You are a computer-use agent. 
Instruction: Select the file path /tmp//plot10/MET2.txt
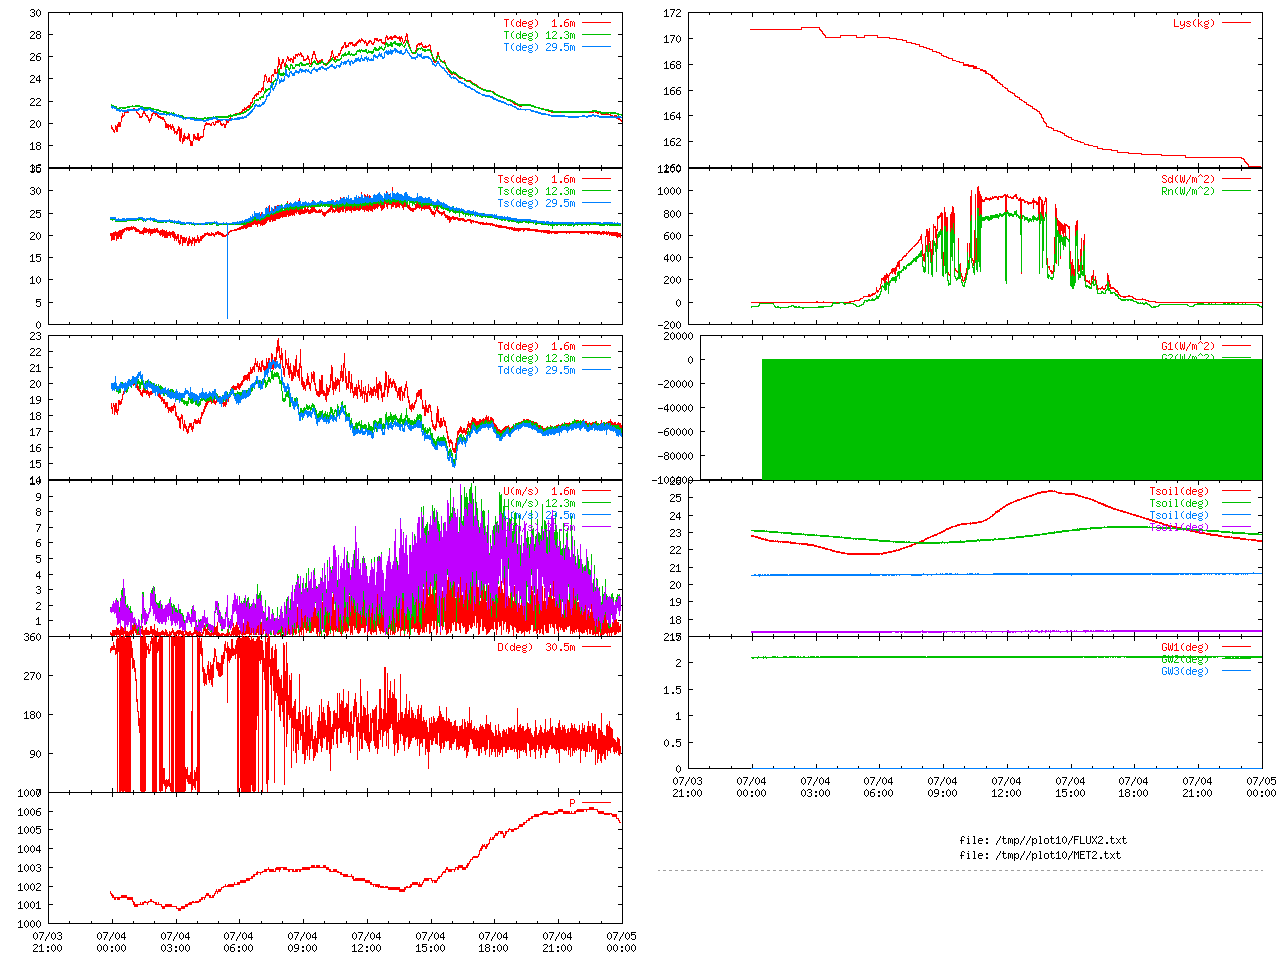point(1057,856)
